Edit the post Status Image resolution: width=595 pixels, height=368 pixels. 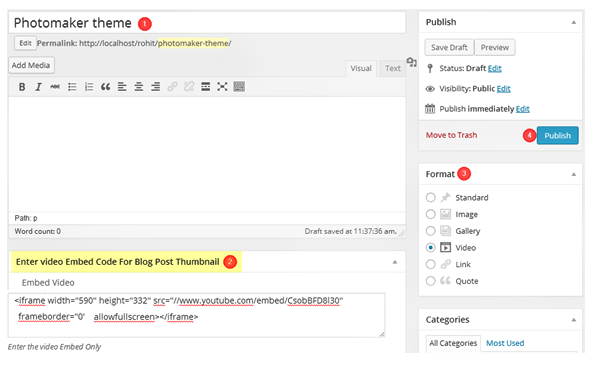(495, 69)
